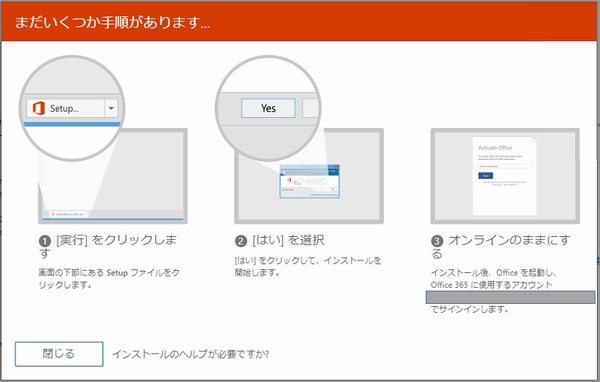The image size is (600, 382).
Task: Click the heading [実行] をクリックします
Action: pos(108,247)
